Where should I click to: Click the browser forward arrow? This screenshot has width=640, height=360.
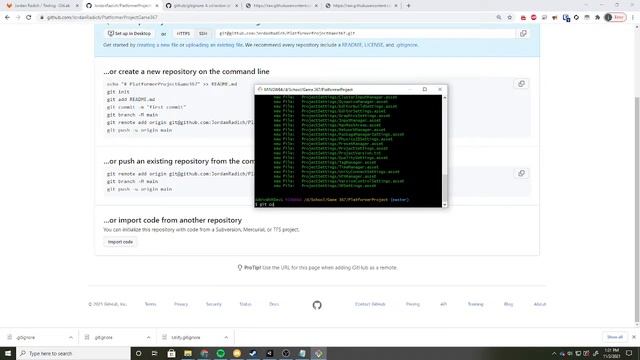(x=18, y=18)
